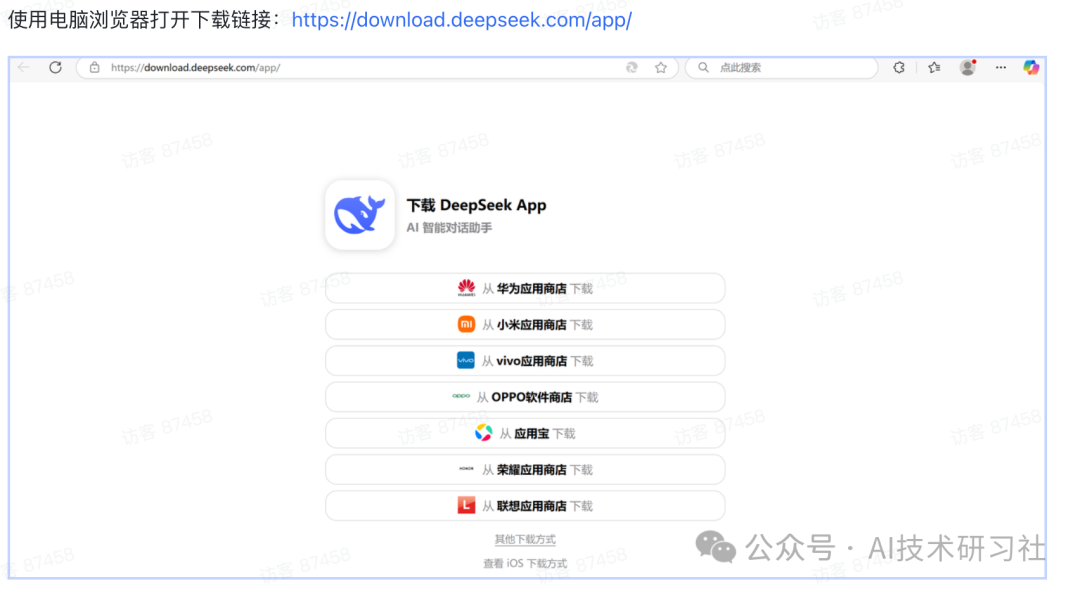Bookmark the page with star icon

[661, 68]
